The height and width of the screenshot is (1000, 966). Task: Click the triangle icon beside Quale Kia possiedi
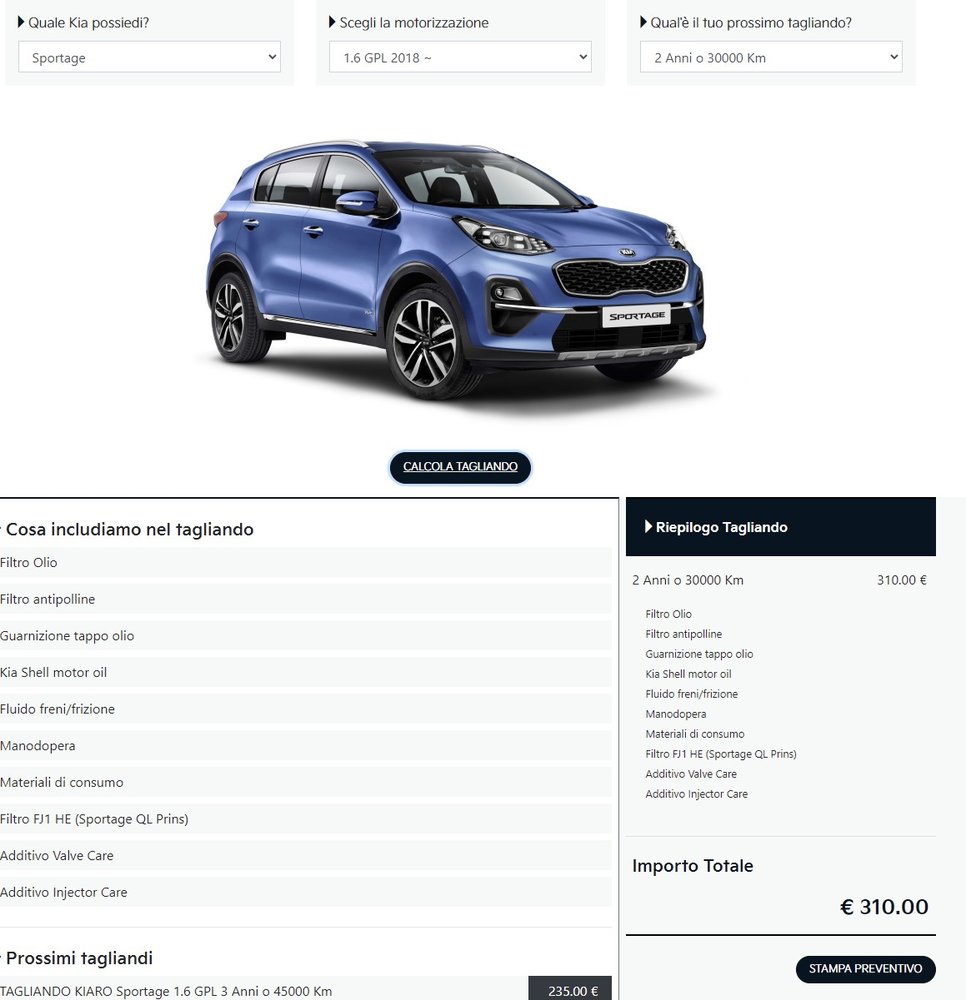[21, 22]
